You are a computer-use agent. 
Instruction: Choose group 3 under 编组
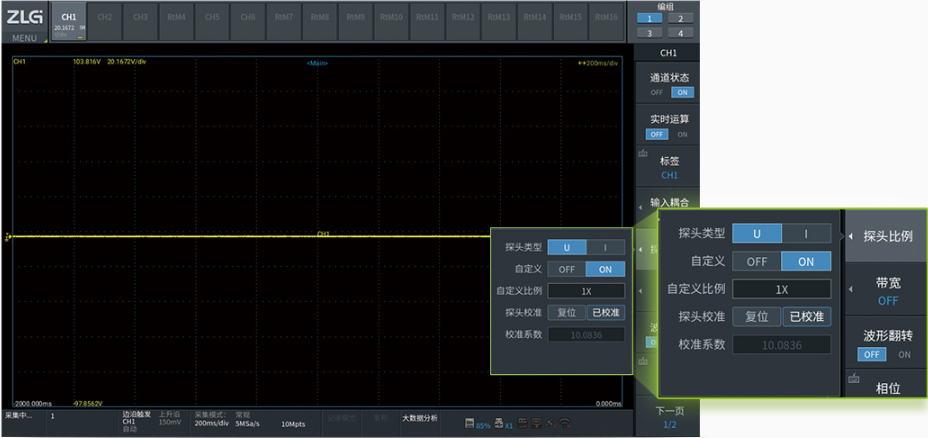[650, 33]
